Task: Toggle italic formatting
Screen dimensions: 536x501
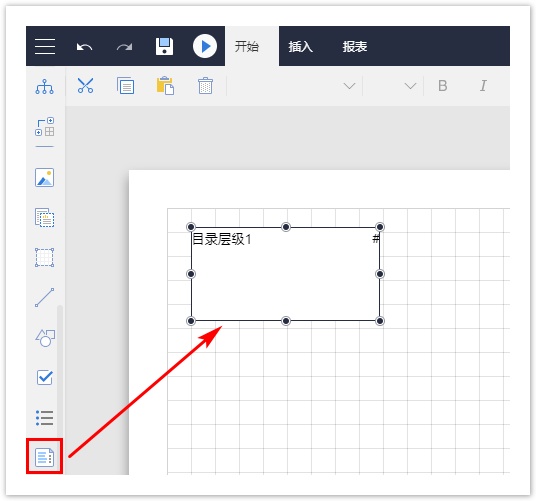Action: coord(483,85)
